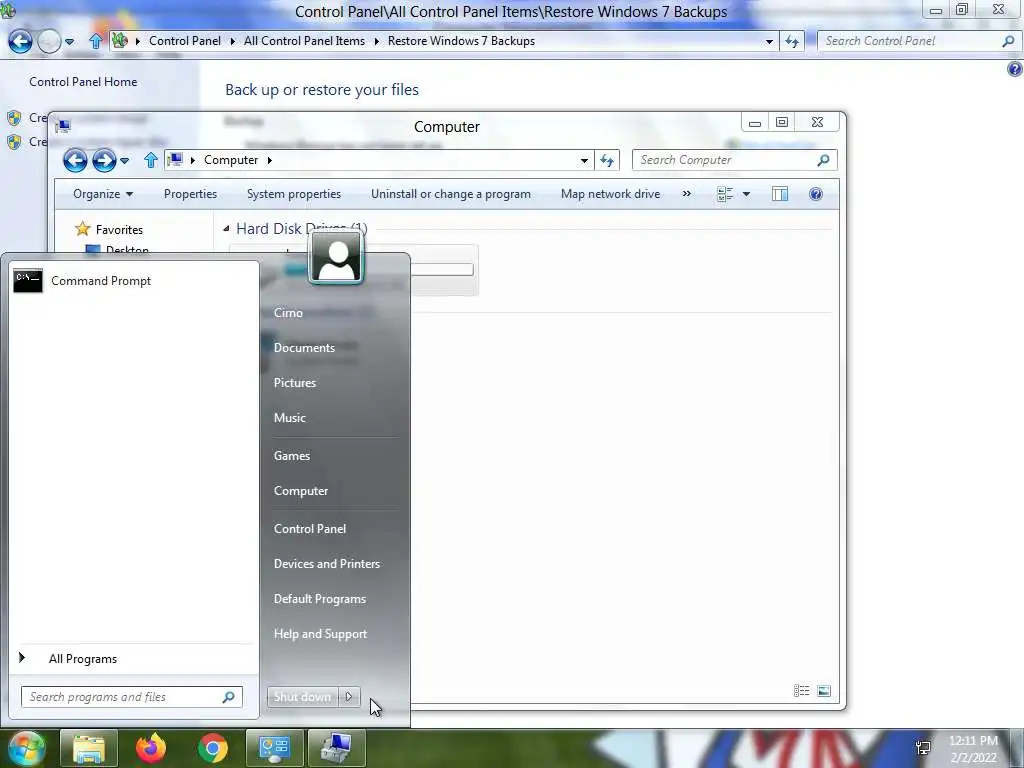Open Pictures from Start menu
This screenshot has width=1024, height=768.
[295, 383]
